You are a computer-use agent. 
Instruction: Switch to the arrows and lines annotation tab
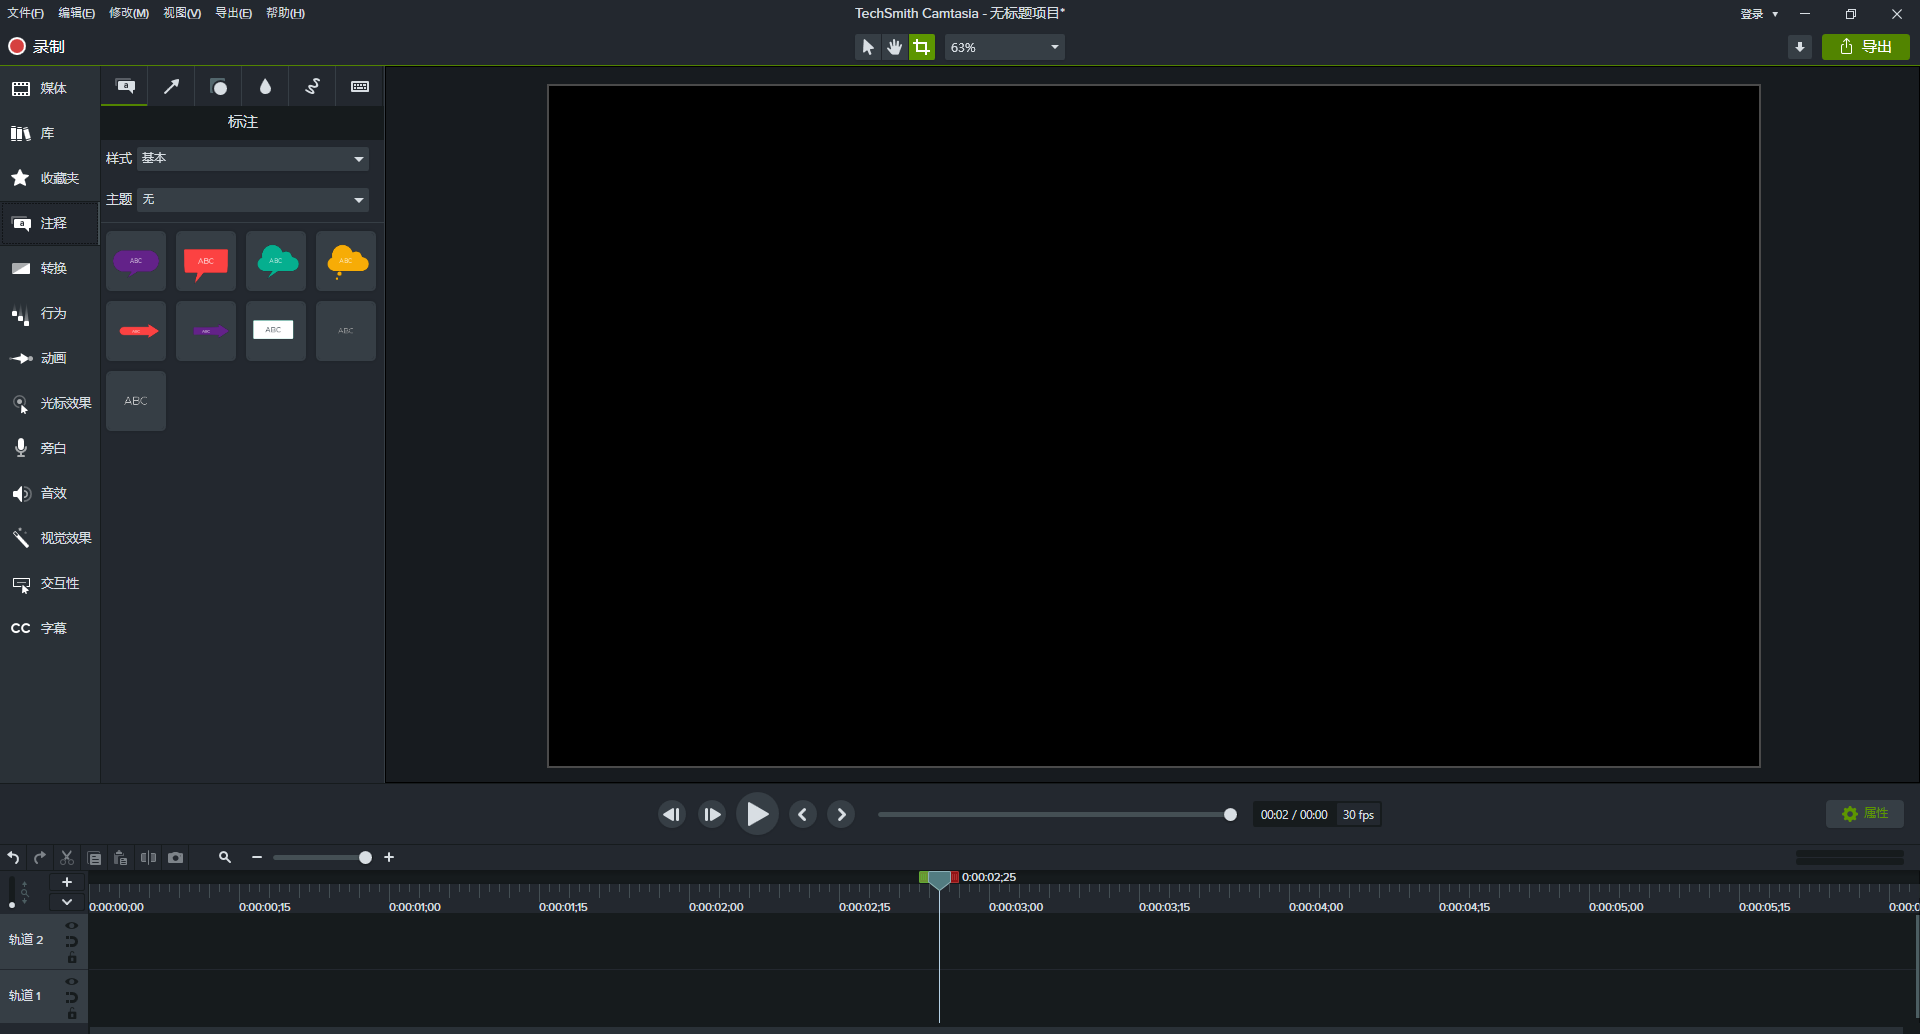click(172, 87)
